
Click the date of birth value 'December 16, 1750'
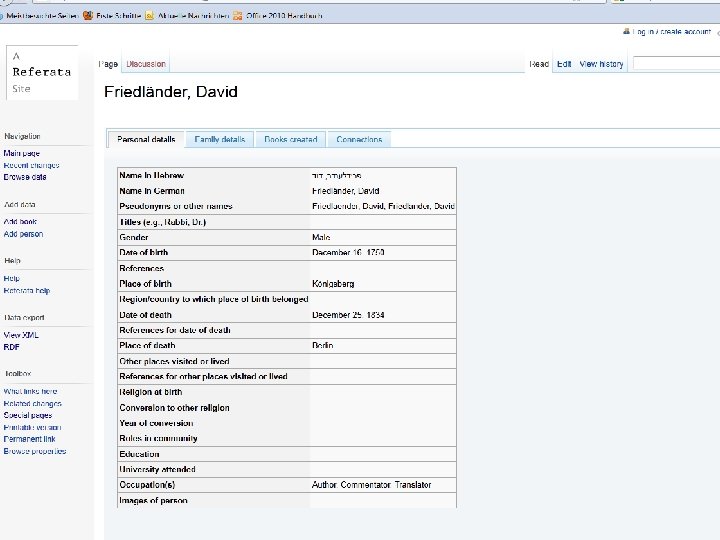pos(348,252)
